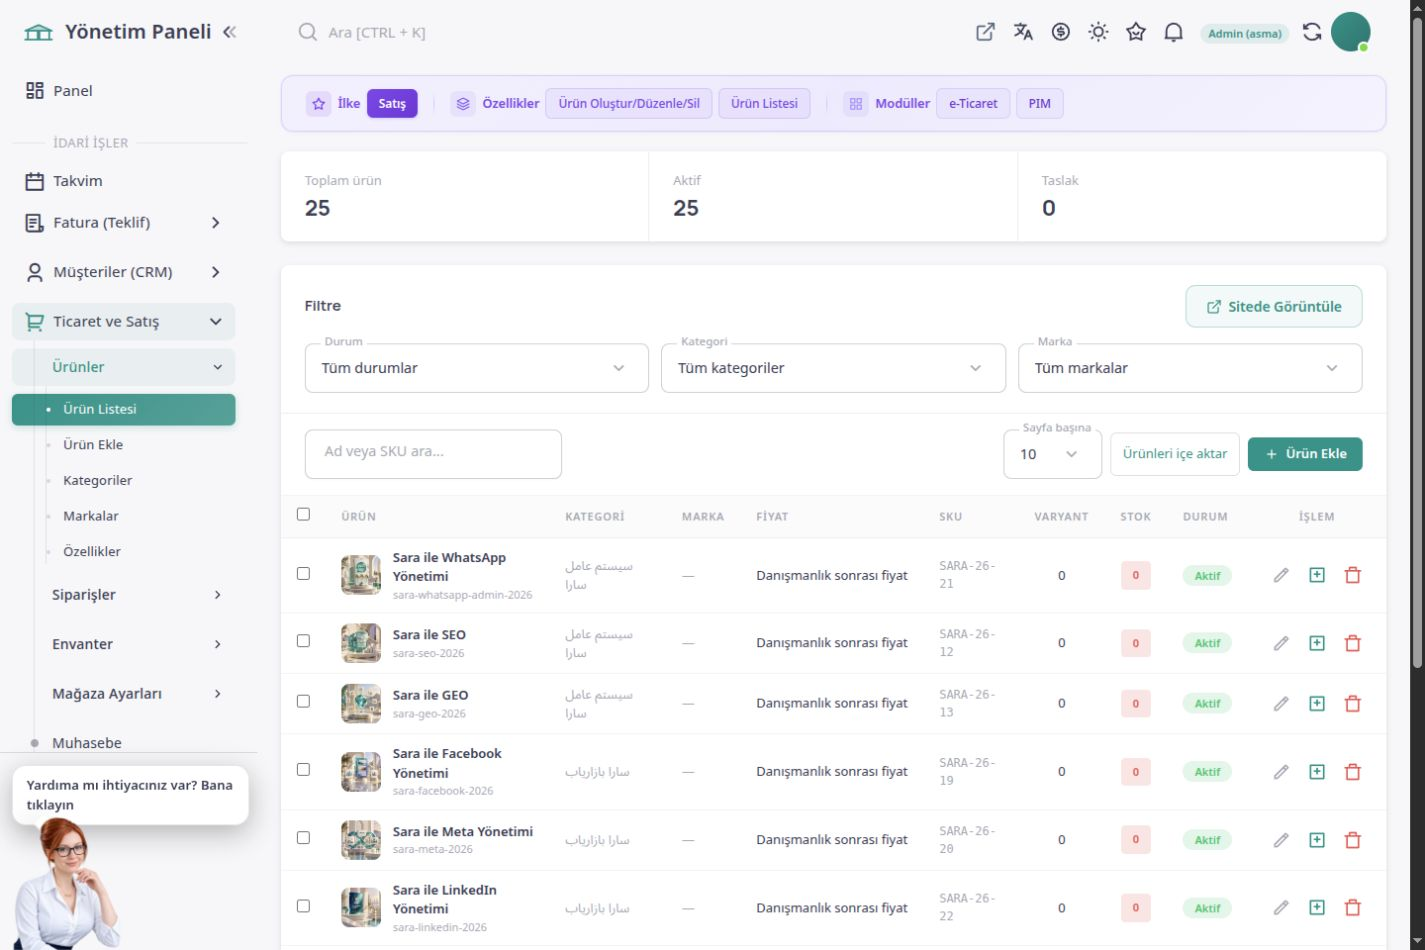1425x950 pixels.
Task: Open the language translate icon
Action: (1023, 32)
